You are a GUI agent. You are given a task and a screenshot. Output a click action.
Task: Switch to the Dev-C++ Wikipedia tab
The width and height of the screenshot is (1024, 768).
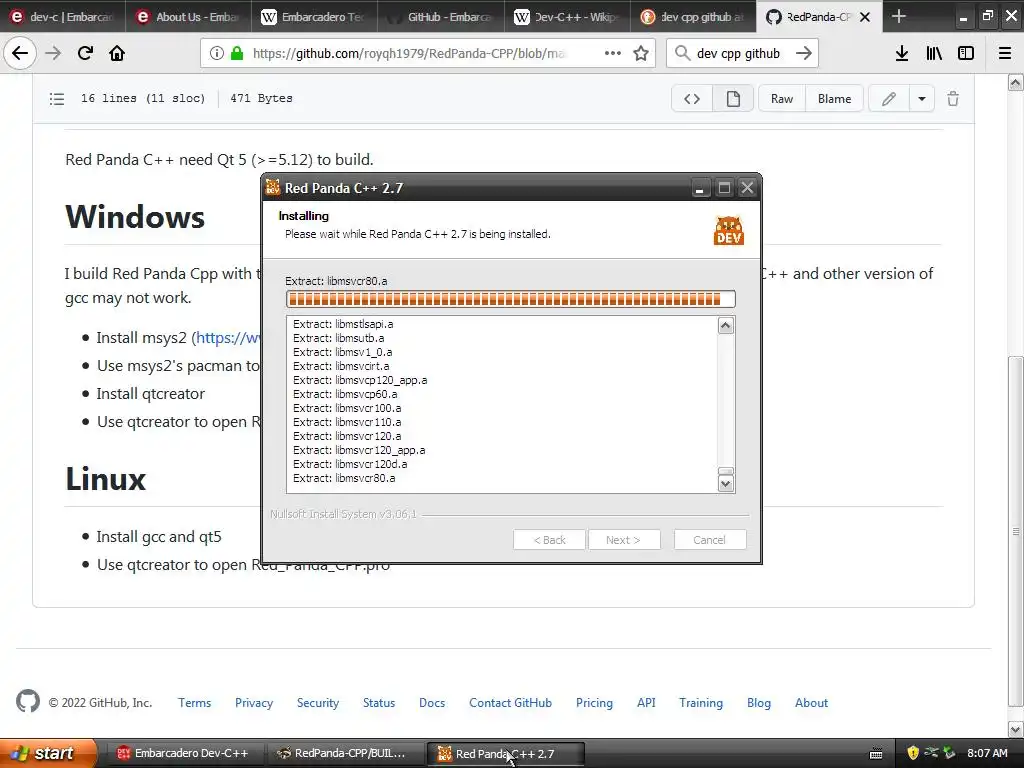tap(567, 16)
